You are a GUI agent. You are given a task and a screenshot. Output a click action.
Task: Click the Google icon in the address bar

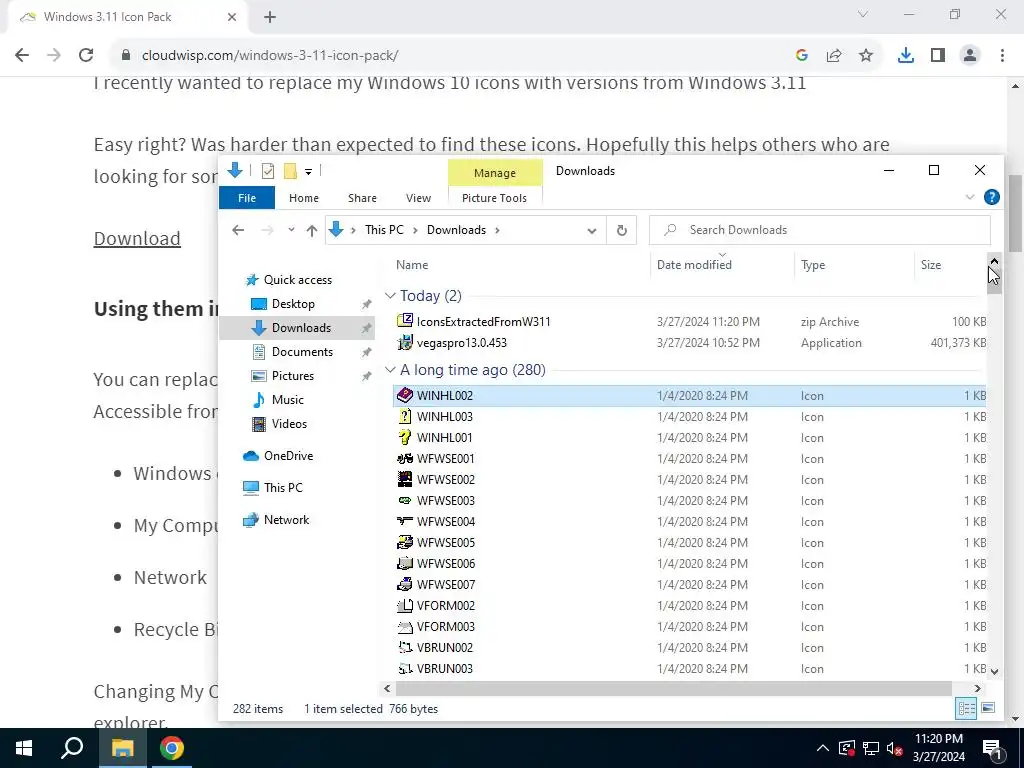point(802,56)
